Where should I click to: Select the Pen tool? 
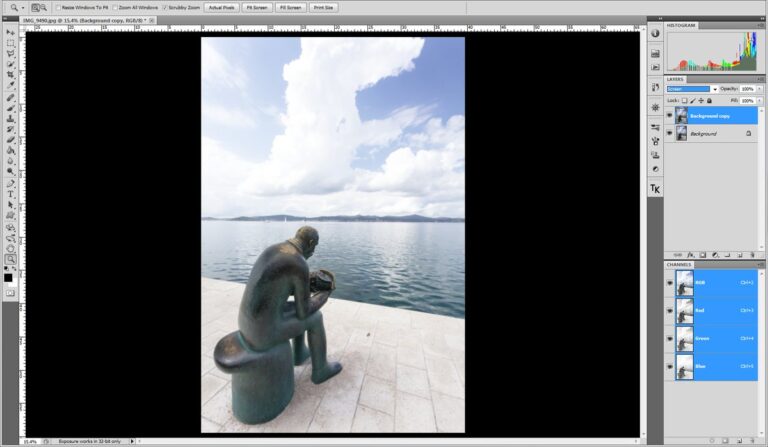point(10,184)
